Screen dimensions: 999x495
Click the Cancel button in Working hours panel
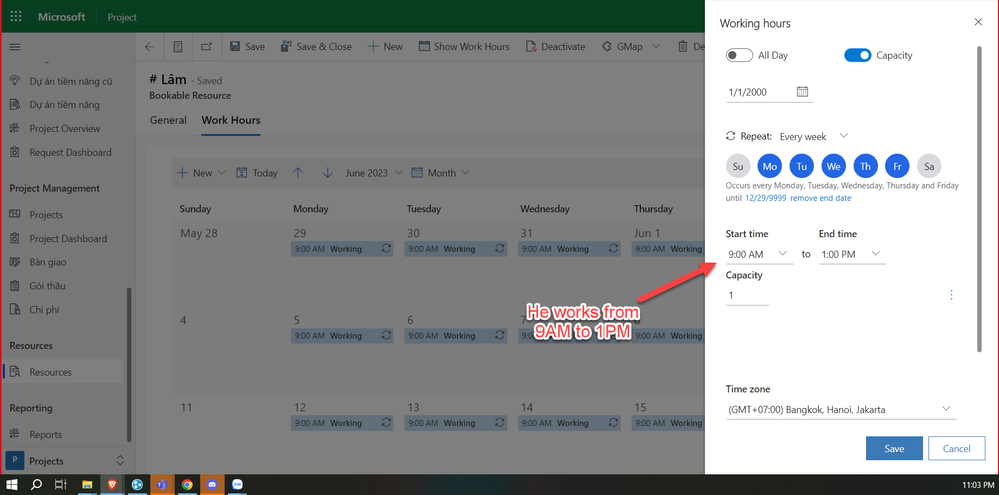[956, 448]
